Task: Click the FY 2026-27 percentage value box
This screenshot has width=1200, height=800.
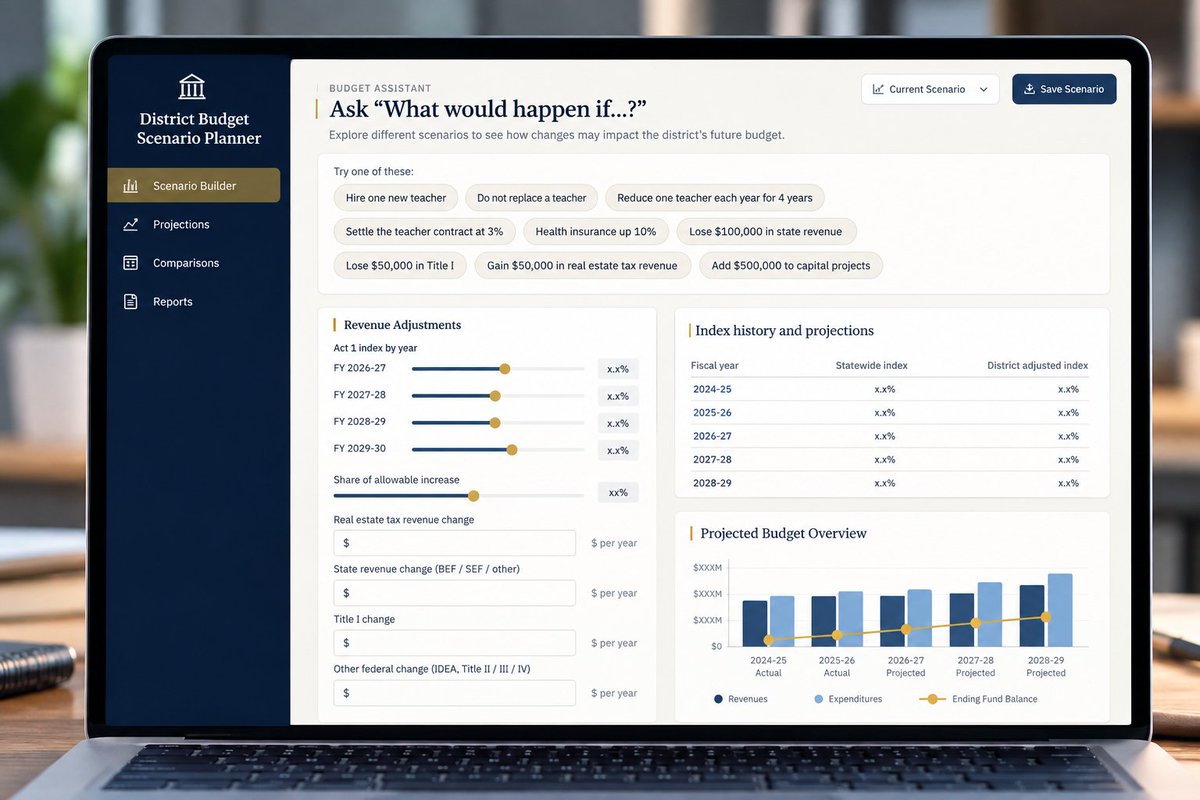Action: click(618, 369)
